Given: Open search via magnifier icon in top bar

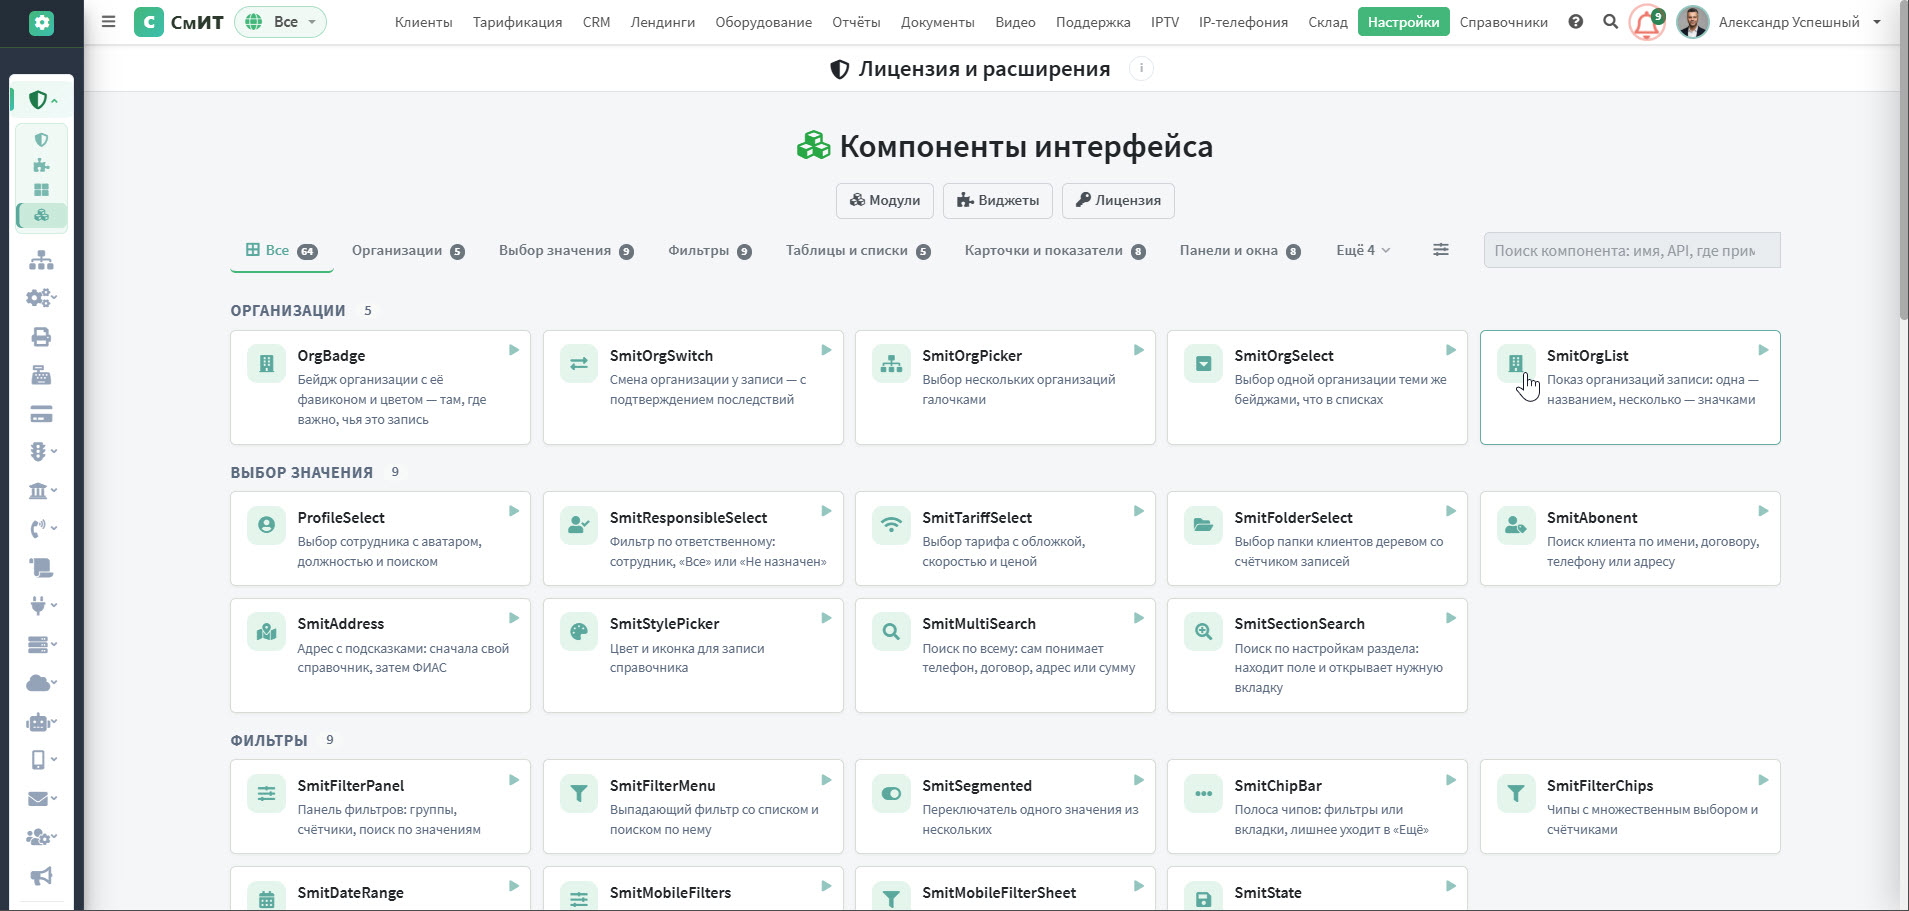Looking at the screenshot, I should point(1610,21).
